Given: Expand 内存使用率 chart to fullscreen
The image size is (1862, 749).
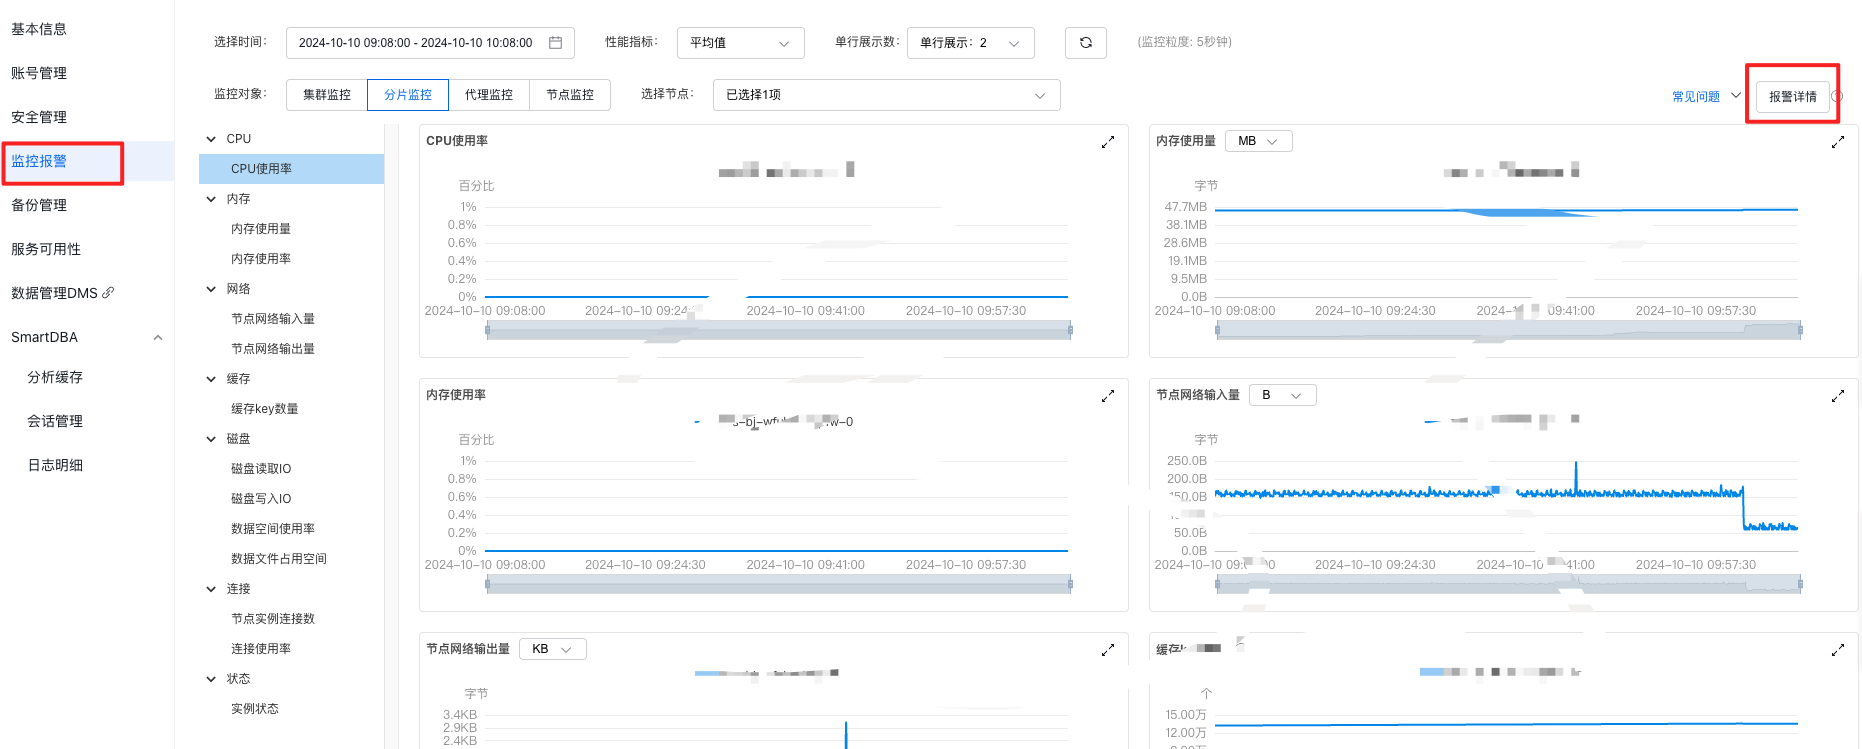Looking at the screenshot, I should click(1108, 396).
